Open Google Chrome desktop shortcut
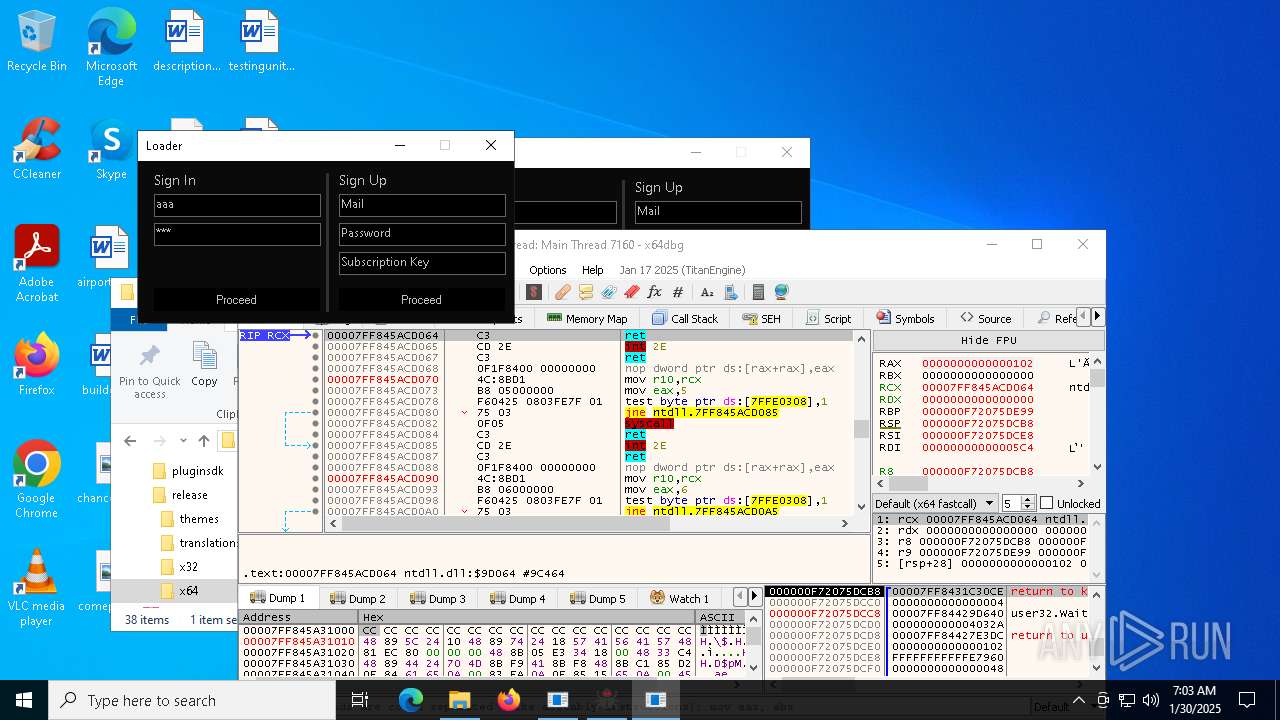The image size is (1280, 720). tap(37, 480)
